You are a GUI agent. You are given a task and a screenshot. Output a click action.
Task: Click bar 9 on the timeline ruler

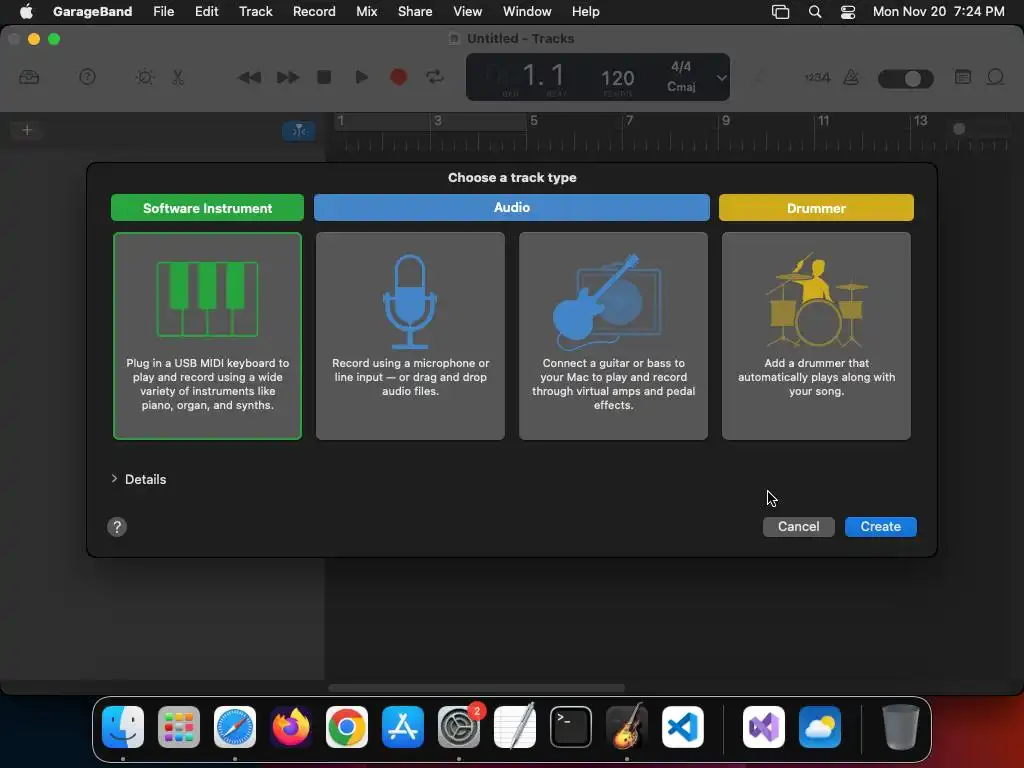726,121
